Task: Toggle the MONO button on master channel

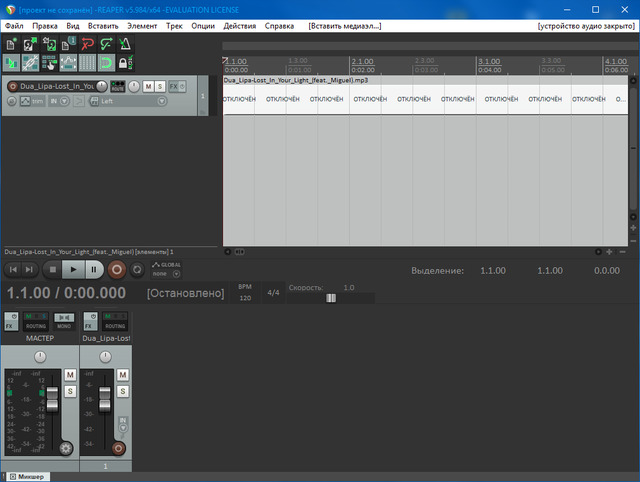Action: 64,325
